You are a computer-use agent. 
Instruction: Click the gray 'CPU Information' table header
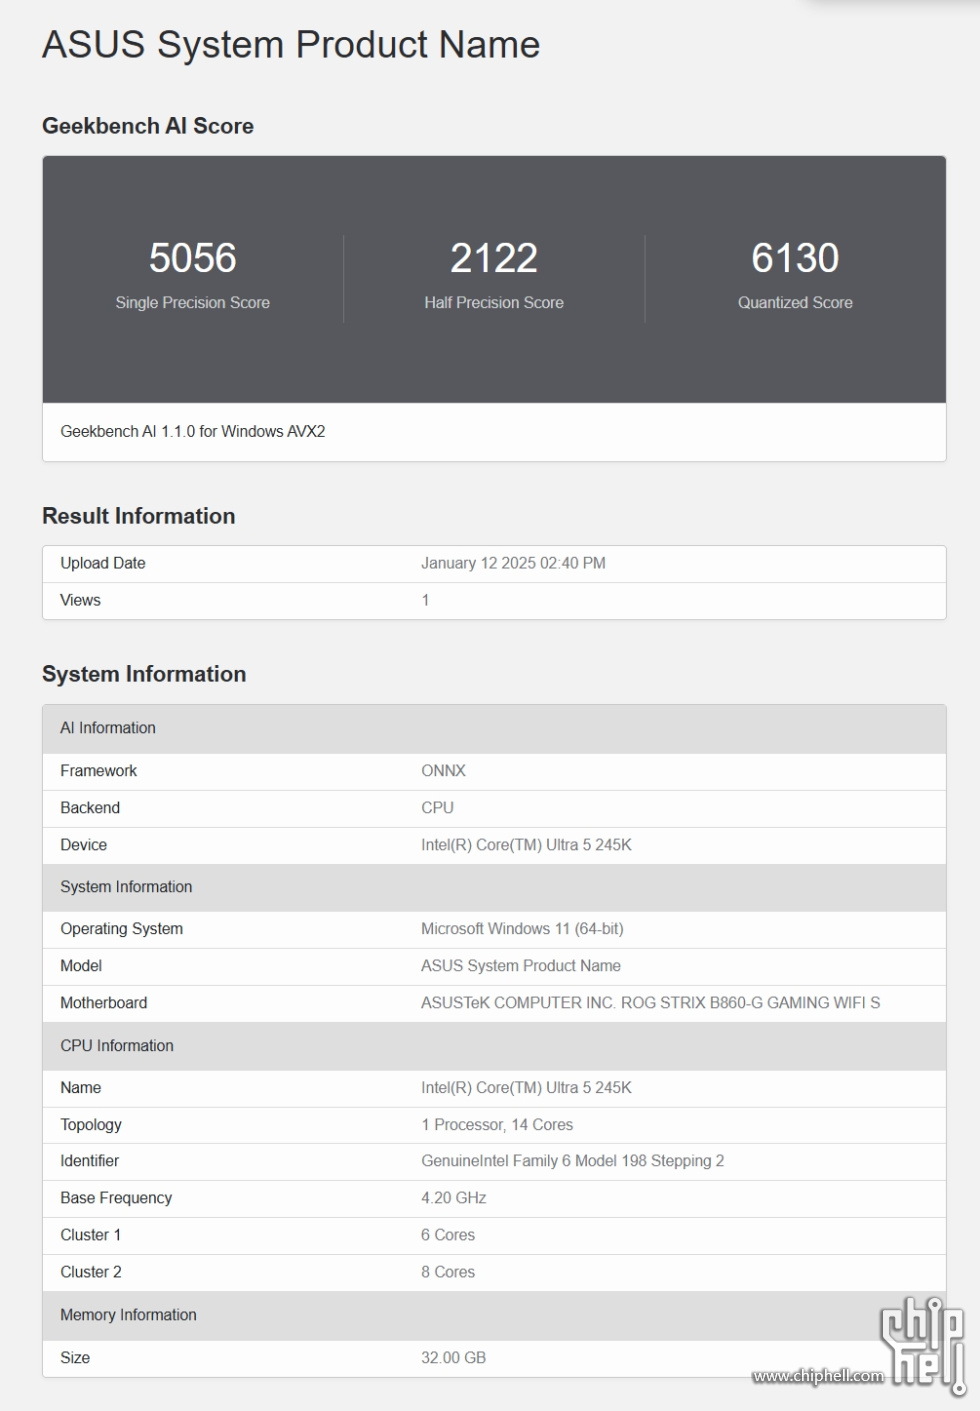494,1046
